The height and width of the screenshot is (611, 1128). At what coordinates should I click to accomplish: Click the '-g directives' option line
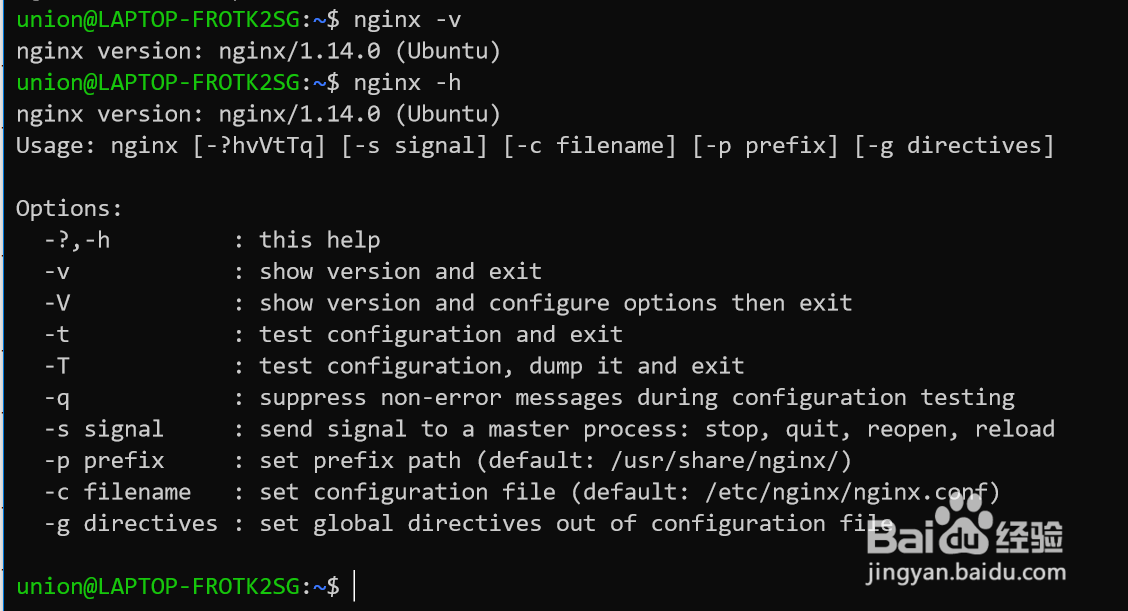pyautogui.click(x=469, y=524)
